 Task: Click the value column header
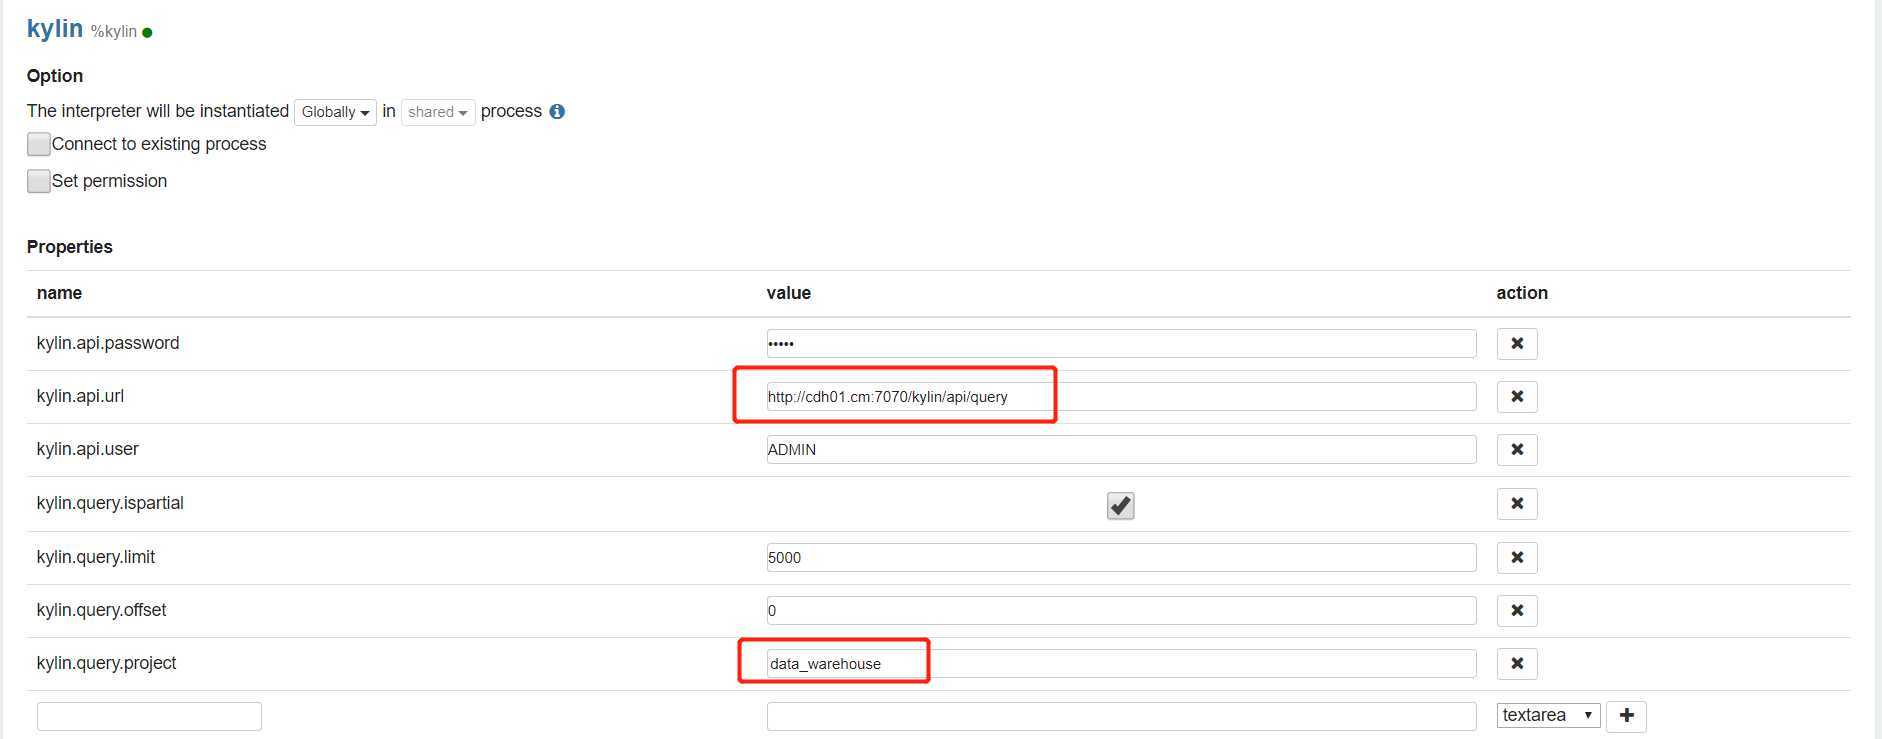(x=789, y=293)
